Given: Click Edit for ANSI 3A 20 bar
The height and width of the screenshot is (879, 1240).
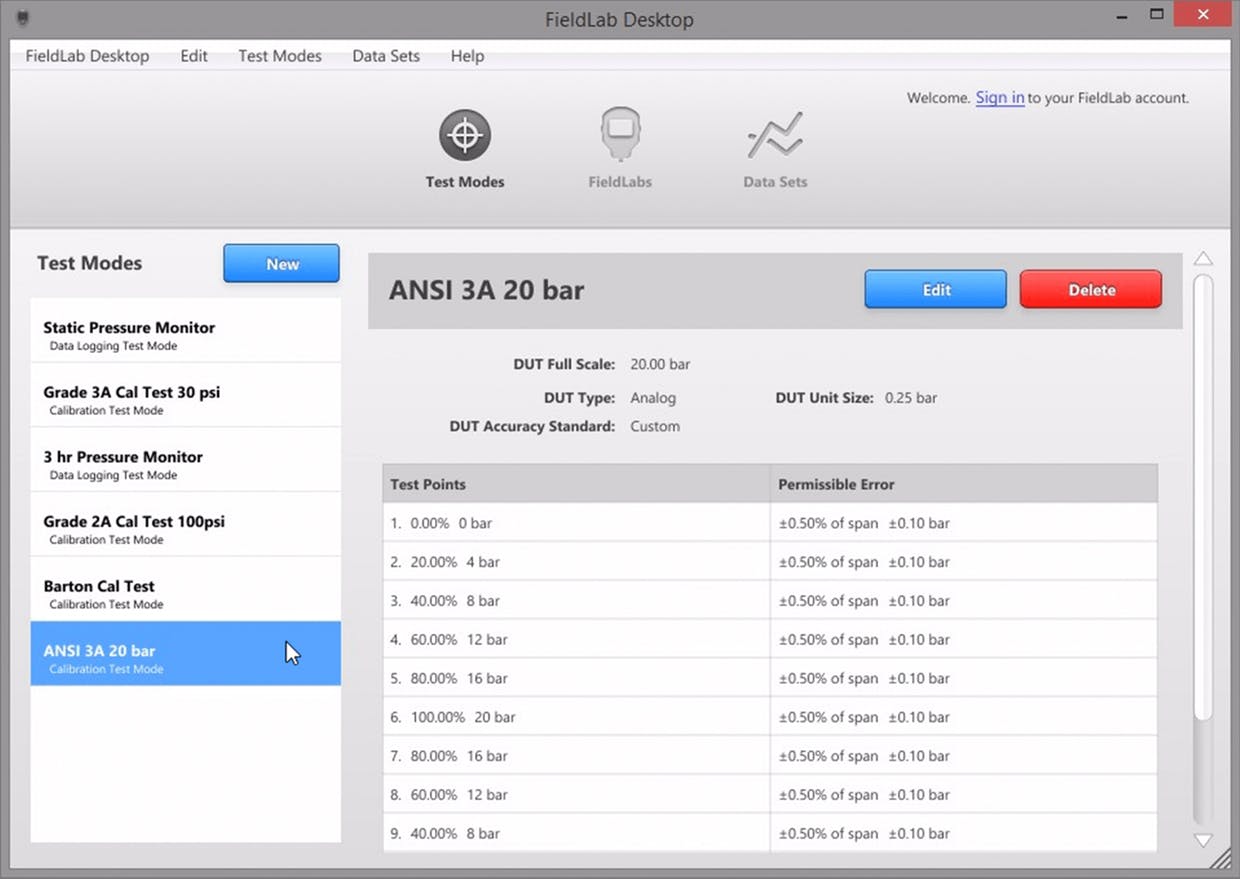Looking at the screenshot, I should [936, 290].
